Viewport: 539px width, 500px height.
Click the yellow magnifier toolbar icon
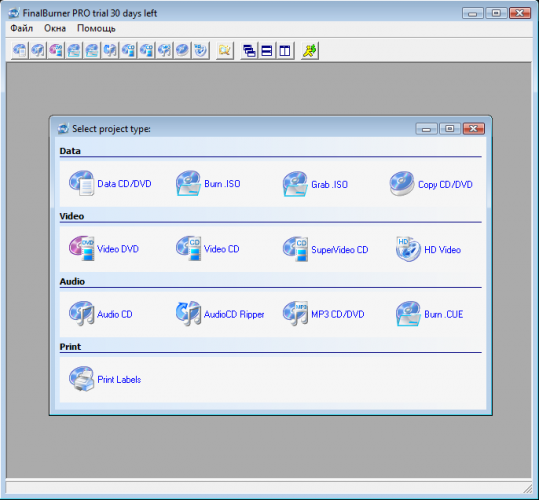(225, 51)
